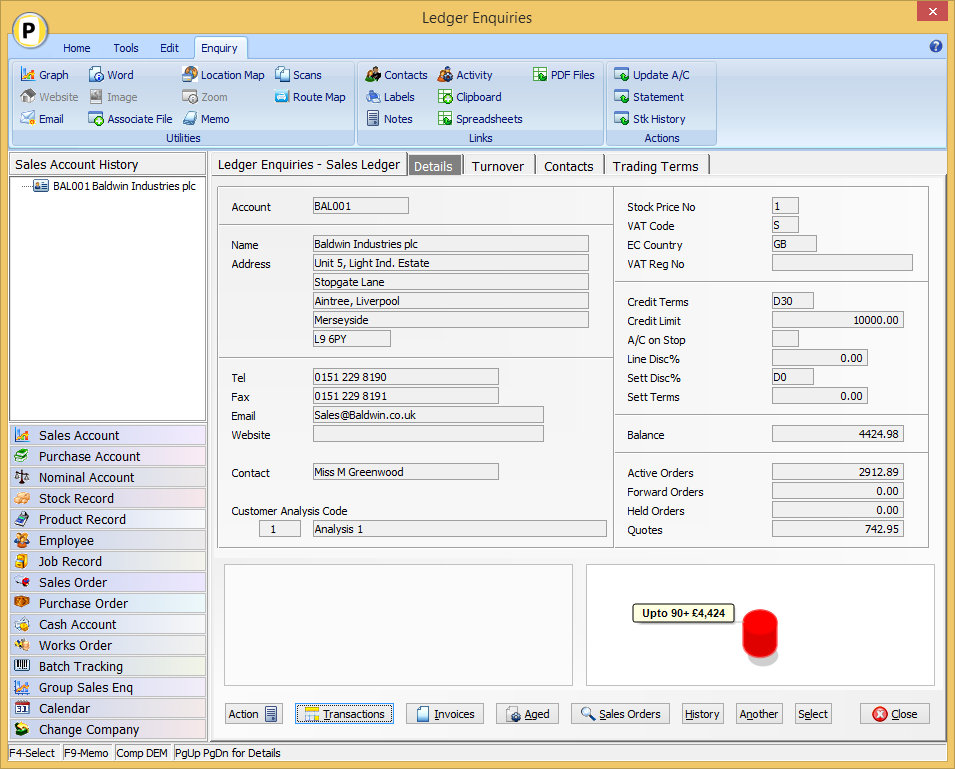Click the History button
This screenshot has height=769, width=955.
tap(702, 714)
